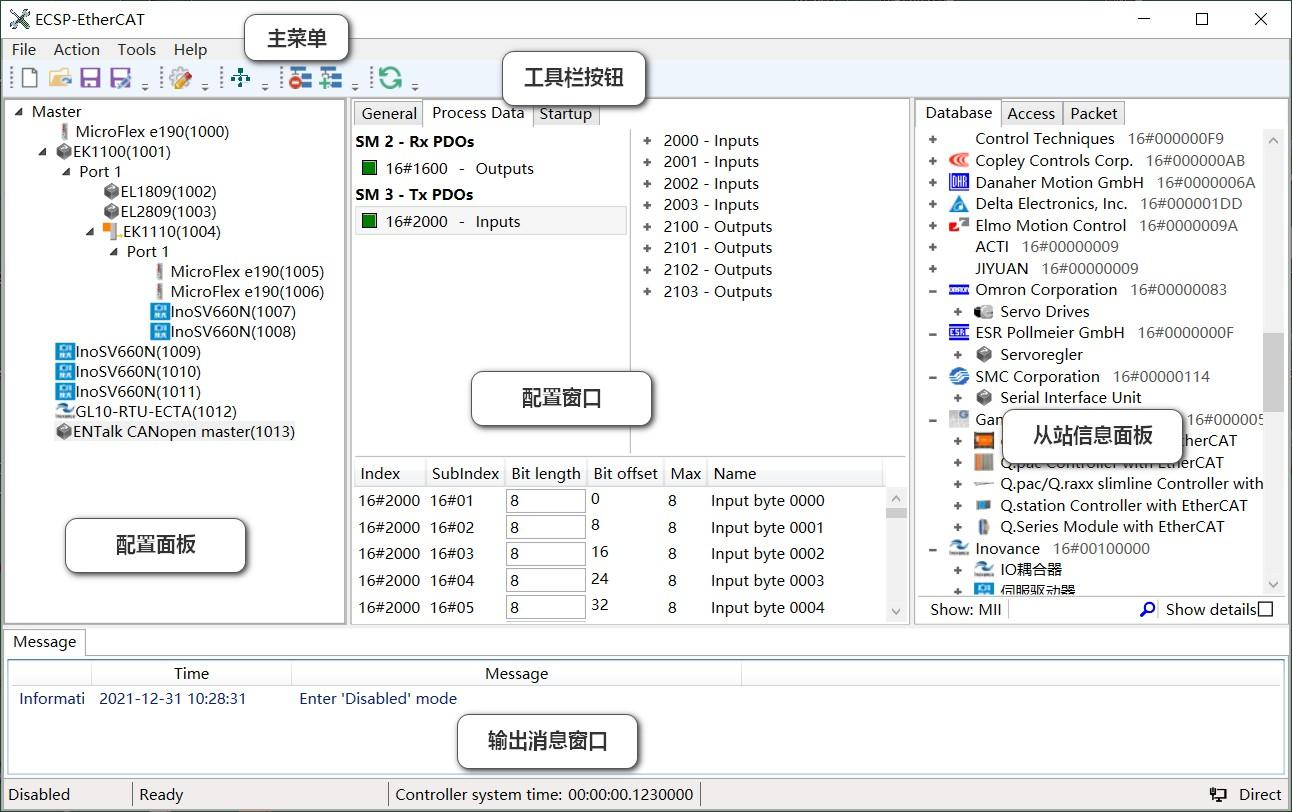Image resolution: width=1292 pixels, height=812 pixels.
Task: Open the File menu
Action: pos(24,49)
